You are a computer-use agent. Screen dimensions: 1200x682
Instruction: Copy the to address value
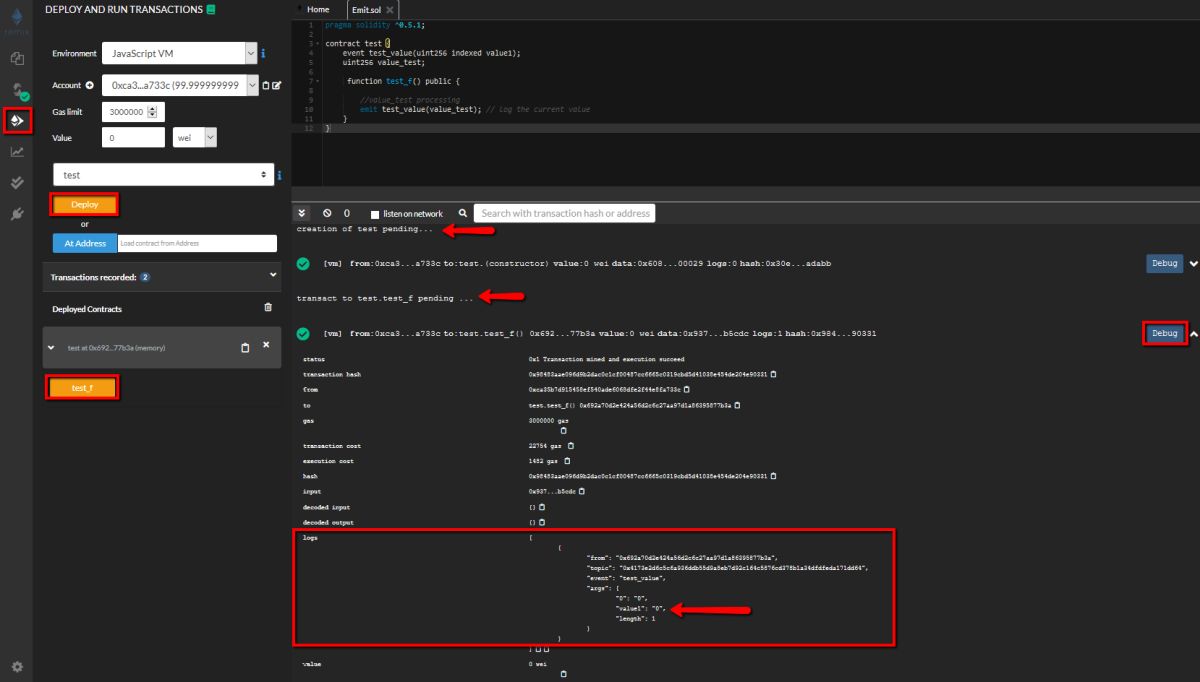click(x=739, y=405)
